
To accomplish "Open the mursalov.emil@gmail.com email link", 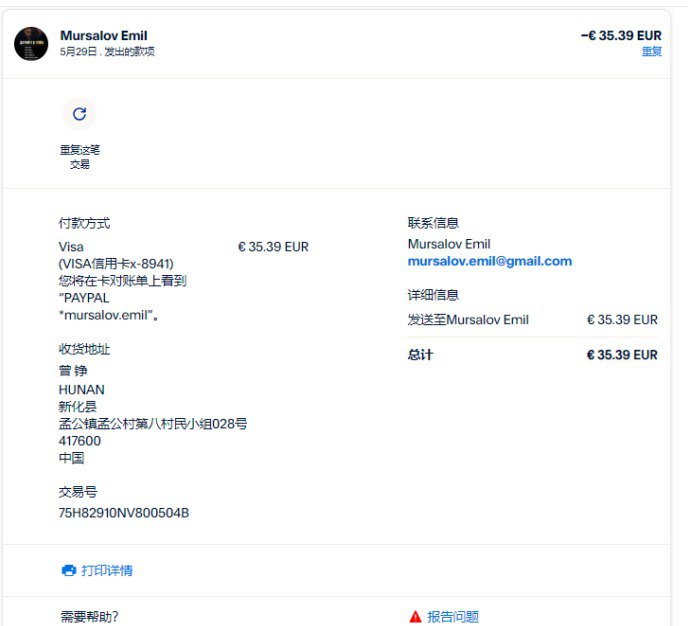I will pos(490,261).
